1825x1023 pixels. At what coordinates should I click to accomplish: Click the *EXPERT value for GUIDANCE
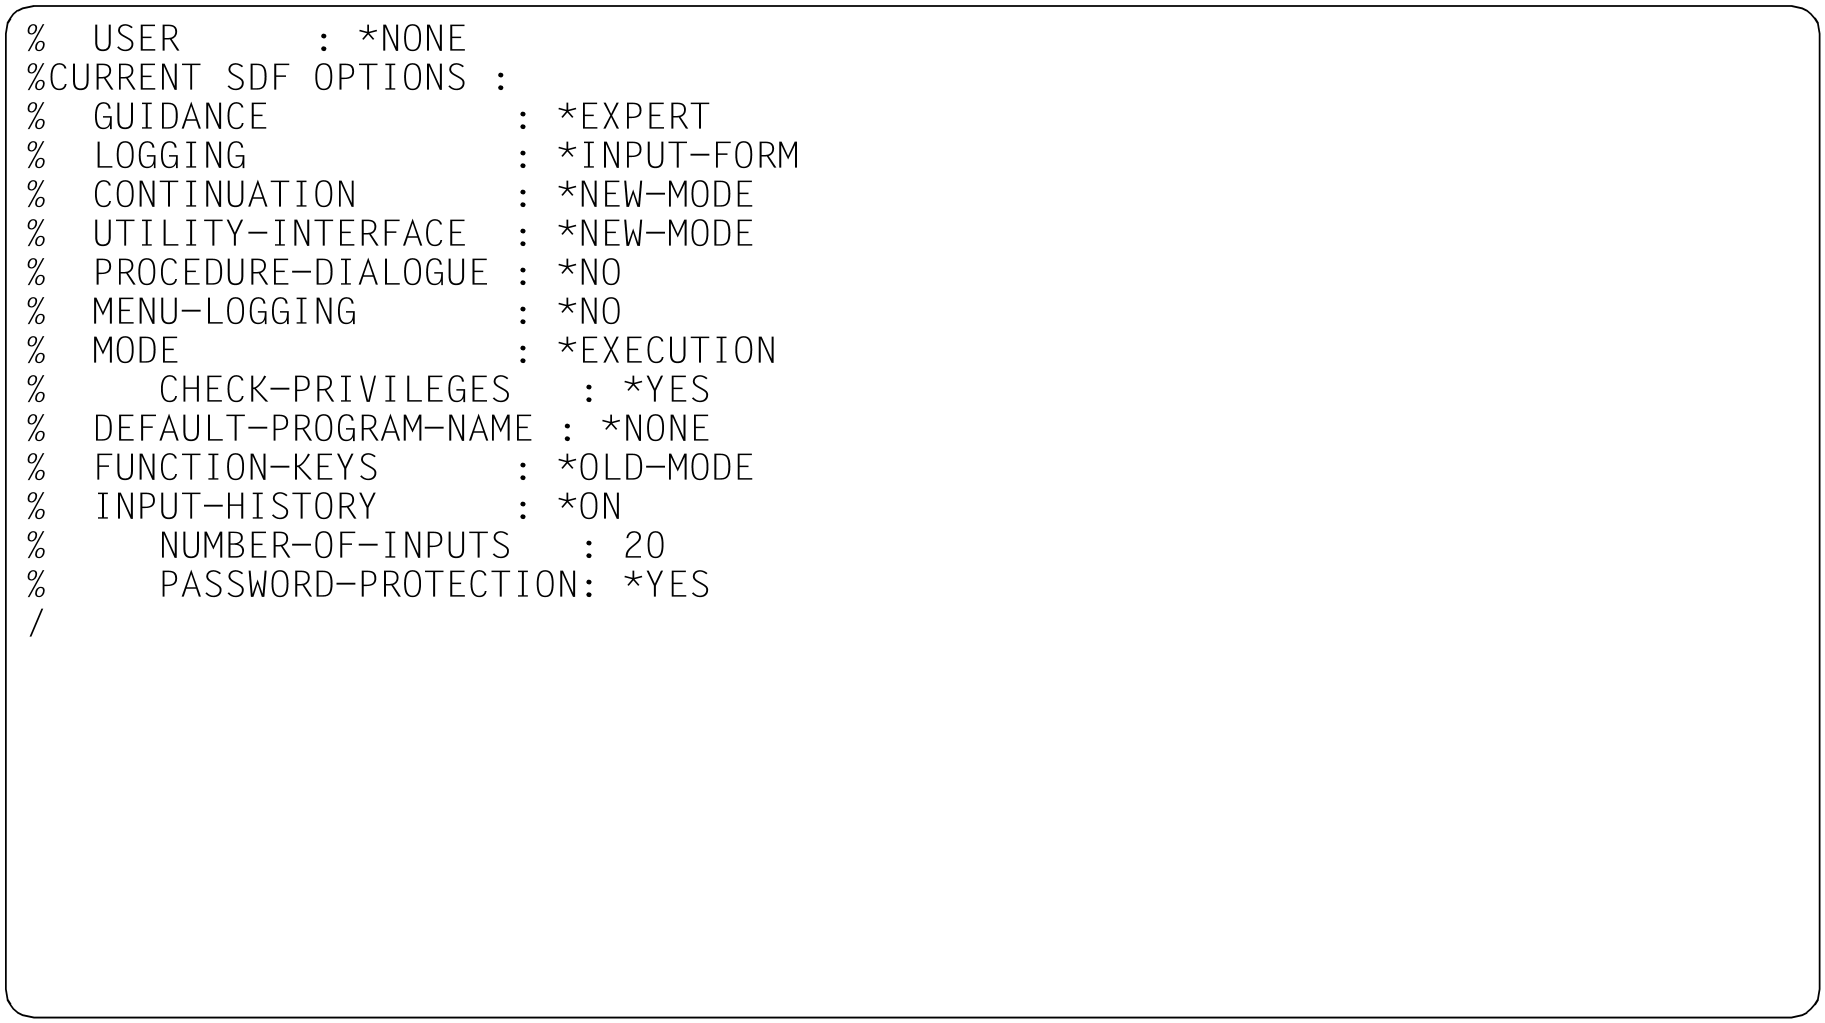633,117
